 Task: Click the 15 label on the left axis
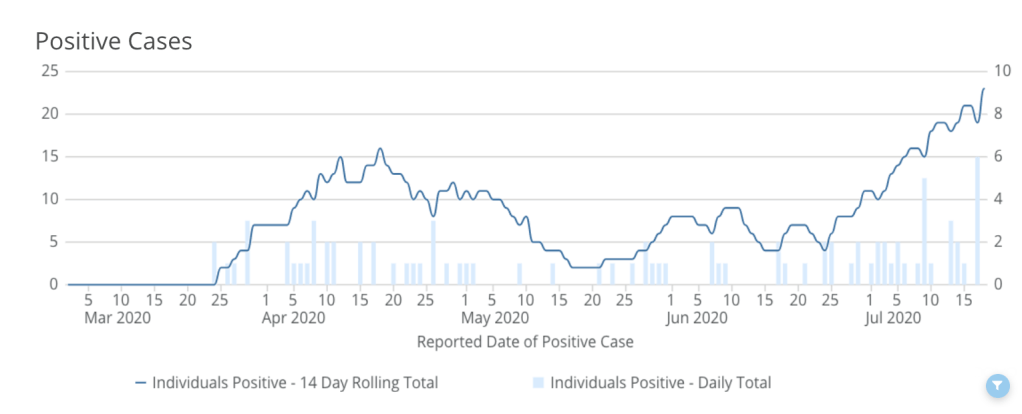click(49, 156)
